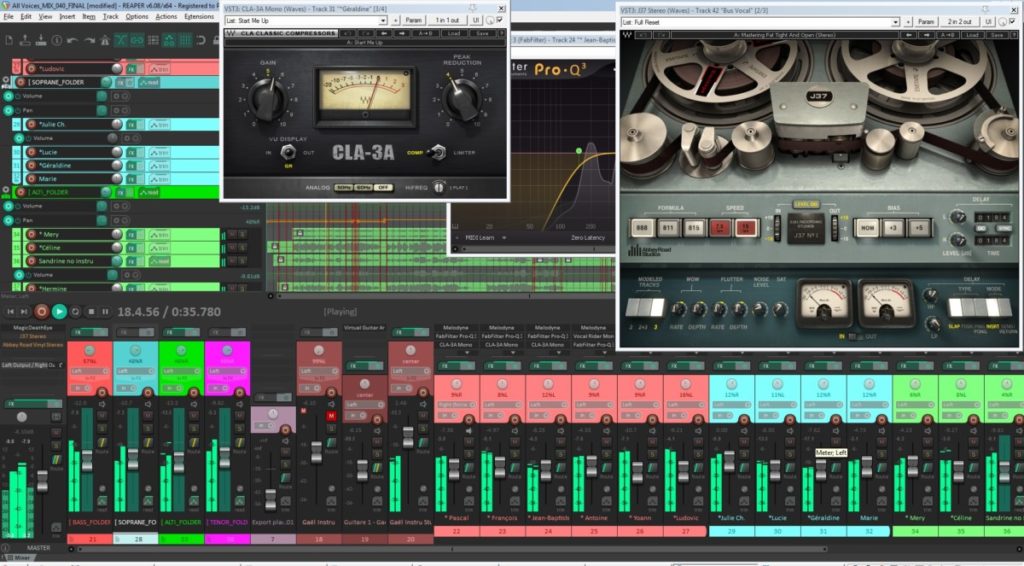Click the Param button in J37 window
Viewport: 1024px width, 566px height.
click(926, 21)
